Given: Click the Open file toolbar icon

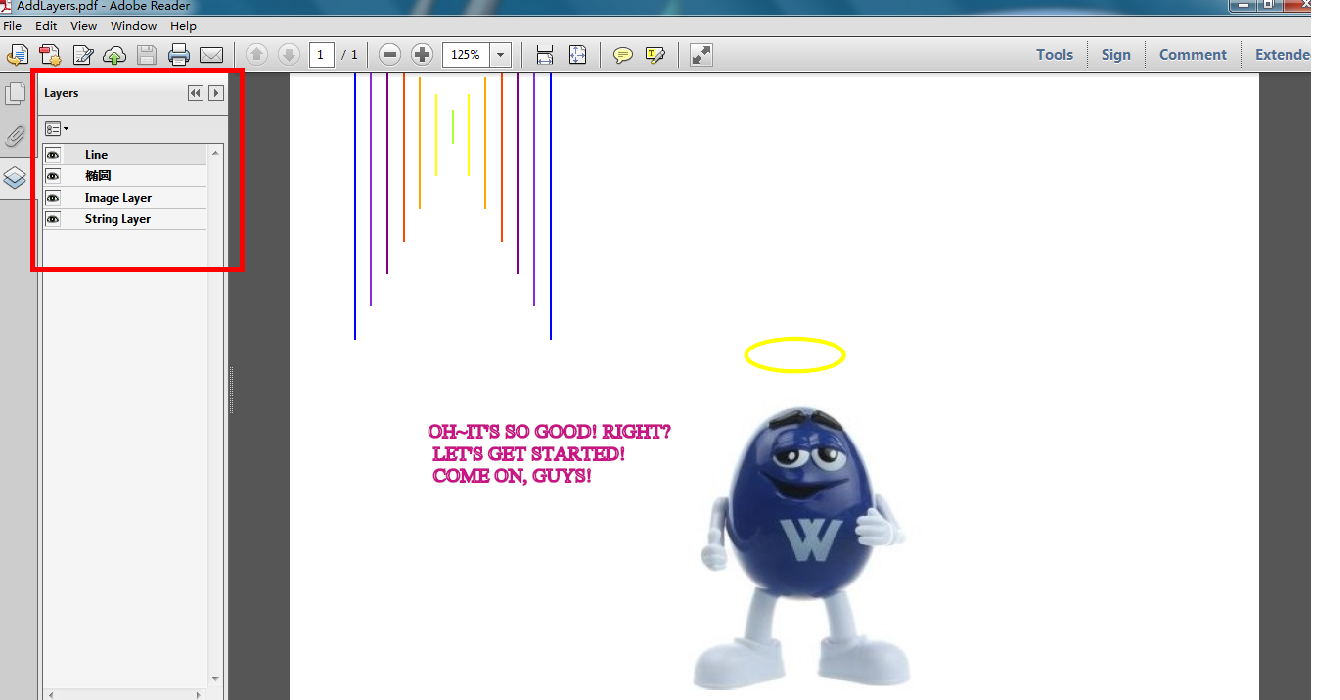Looking at the screenshot, I should coord(17,55).
